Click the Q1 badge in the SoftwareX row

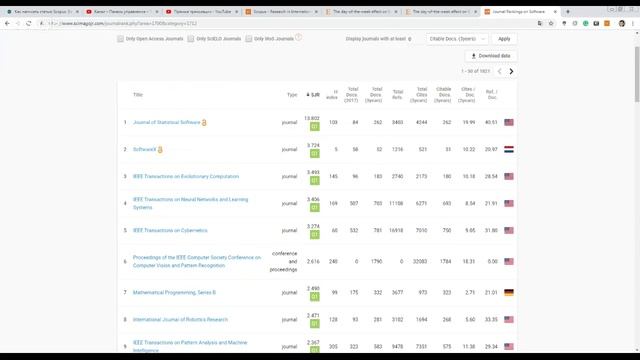[314, 153]
